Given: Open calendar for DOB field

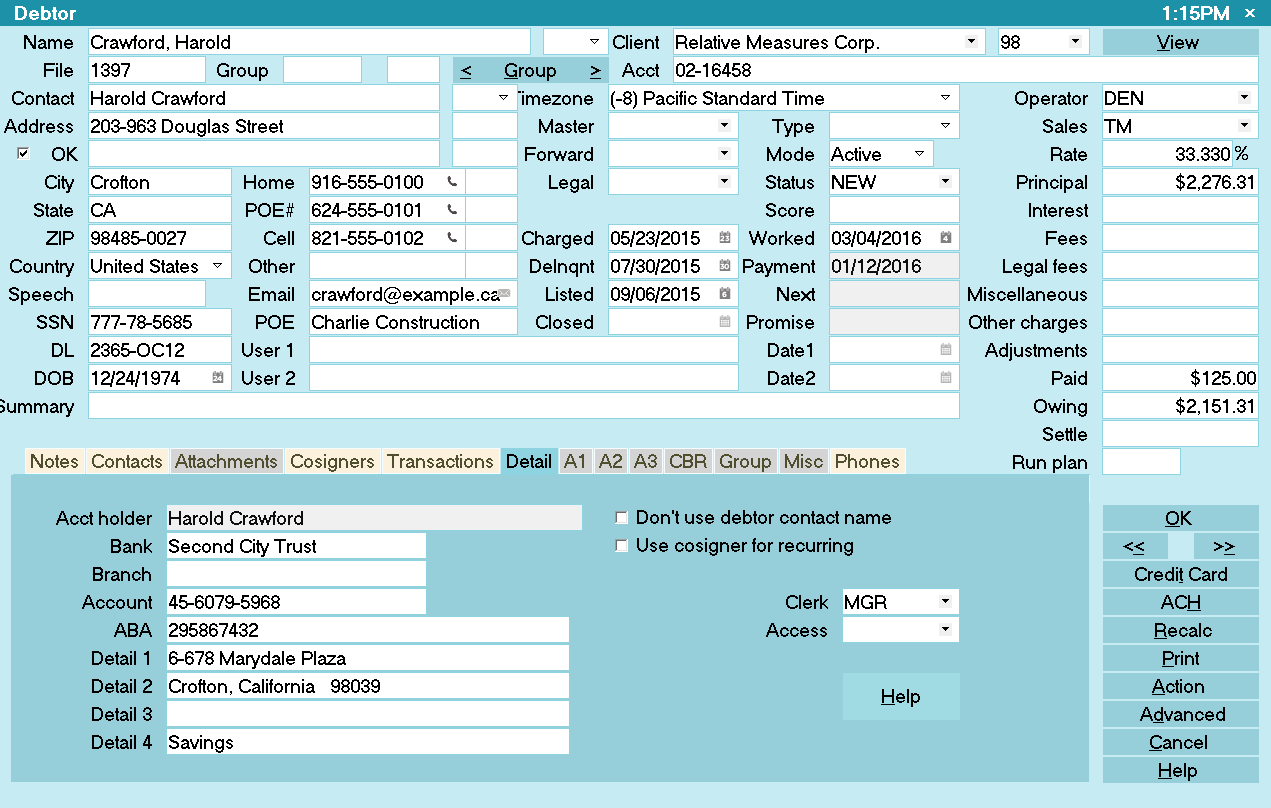Looking at the screenshot, I should pyautogui.click(x=218, y=378).
